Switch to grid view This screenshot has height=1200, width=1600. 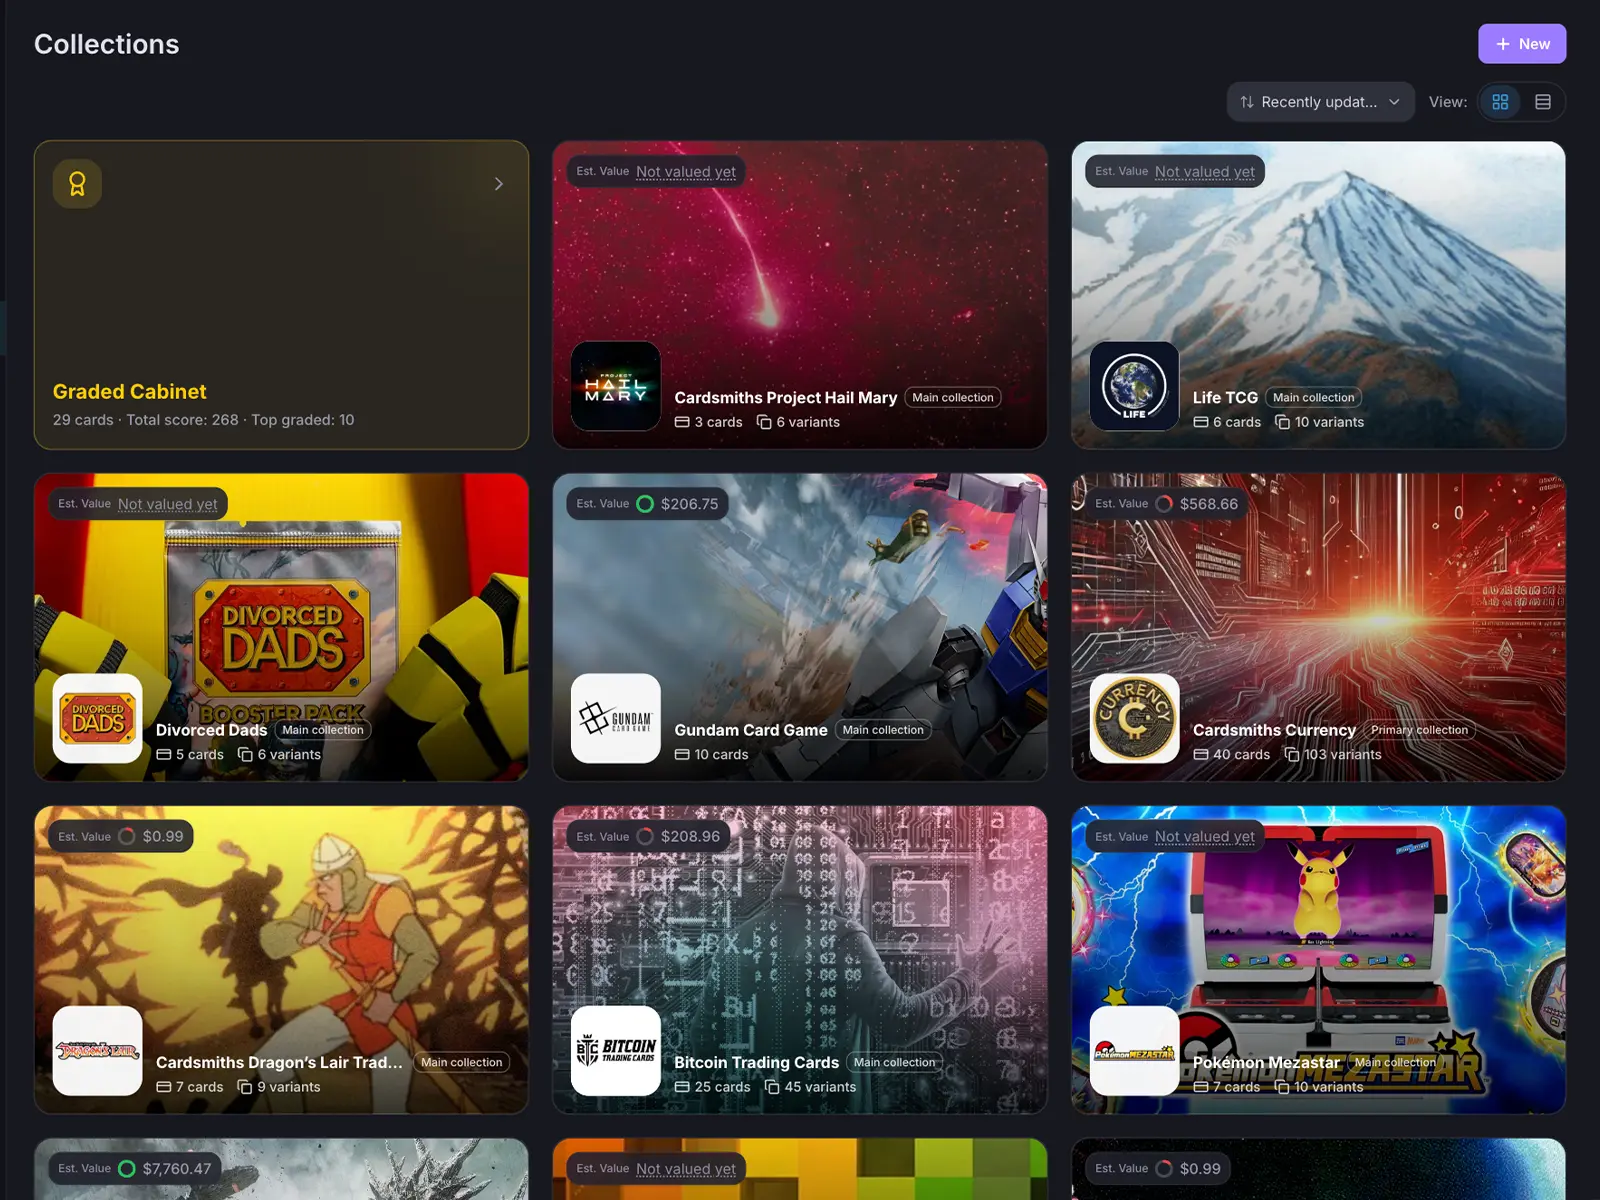[1500, 102]
